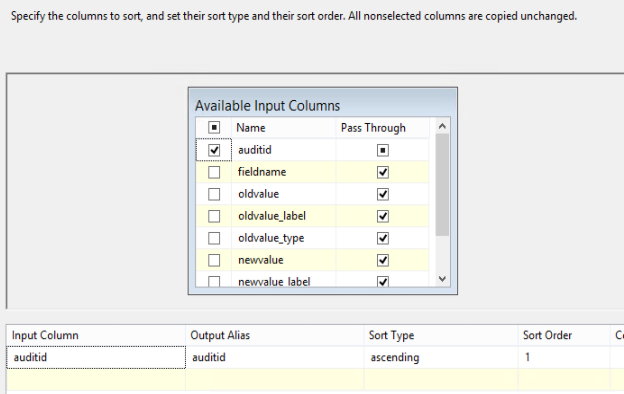This screenshot has width=624, height=394.
Task: Uncheck Pass Through for oldvalue
Action: point(383,194)
